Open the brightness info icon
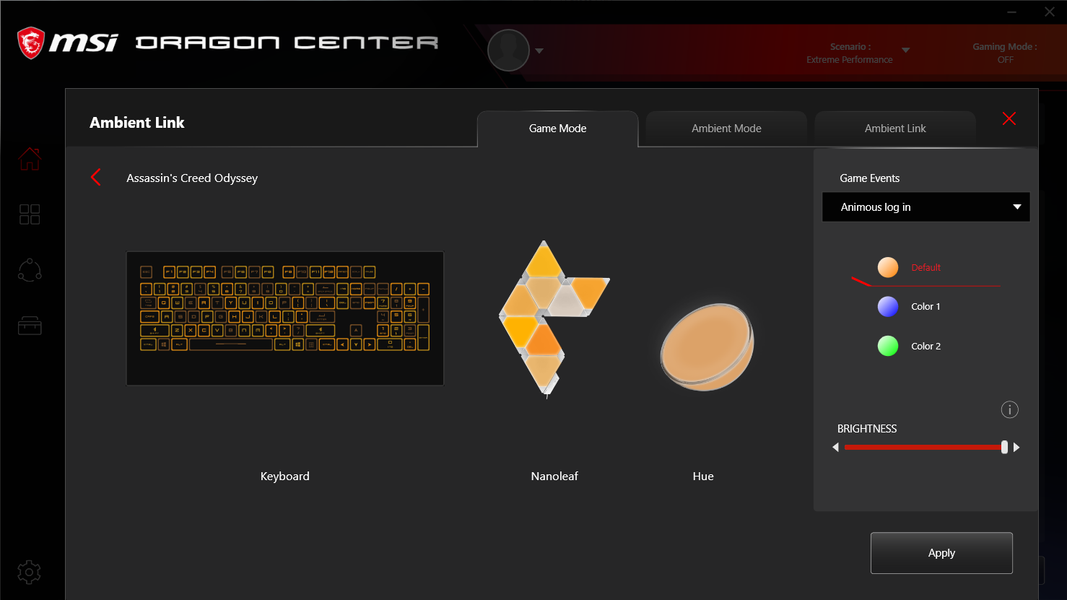1067x600 pixels. click(1009, 410)
